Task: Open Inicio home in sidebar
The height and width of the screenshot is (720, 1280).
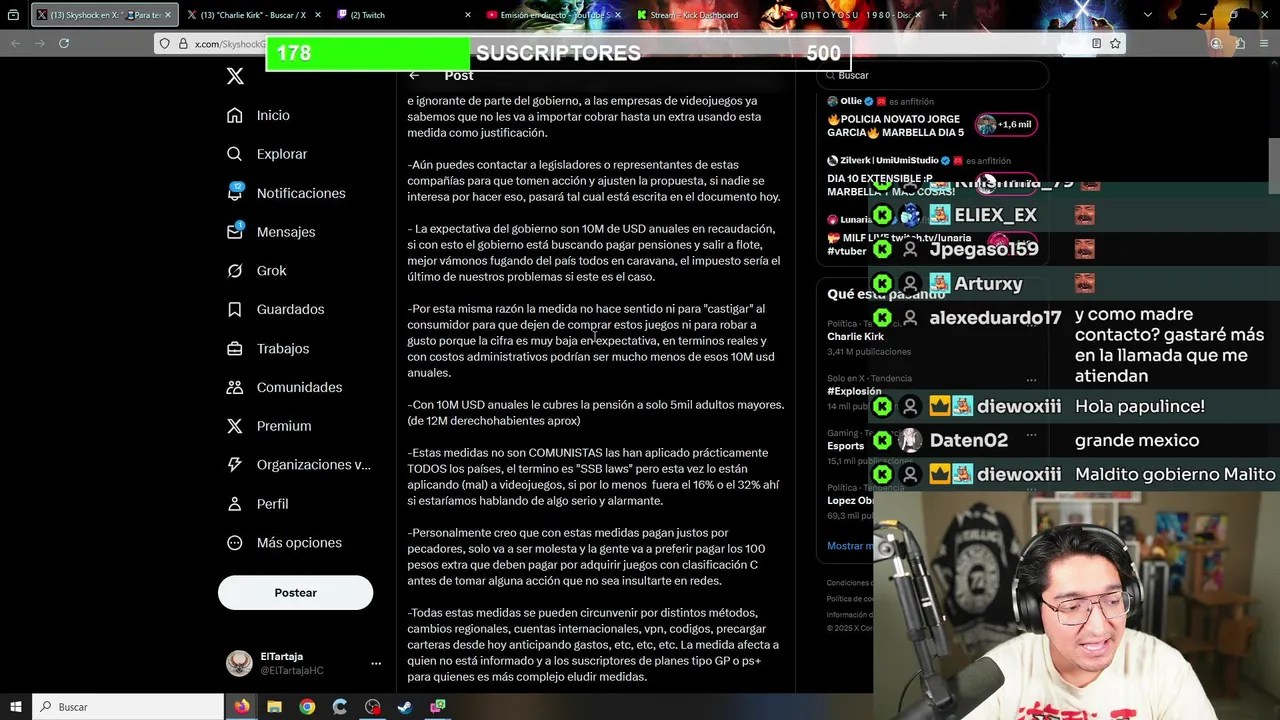Action: (x=258, y=115)
